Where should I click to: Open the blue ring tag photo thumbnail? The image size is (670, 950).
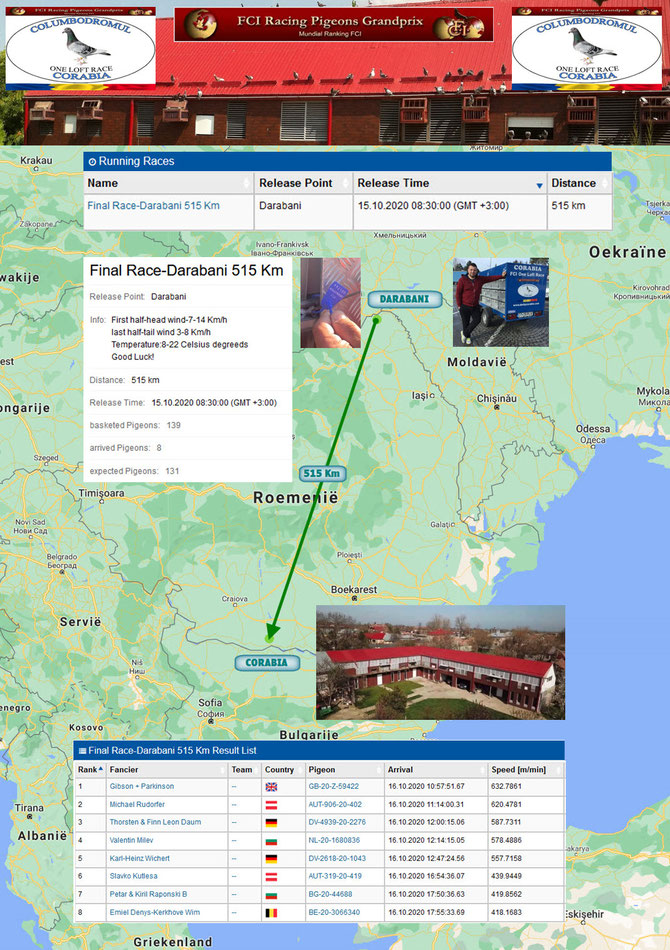331,303
